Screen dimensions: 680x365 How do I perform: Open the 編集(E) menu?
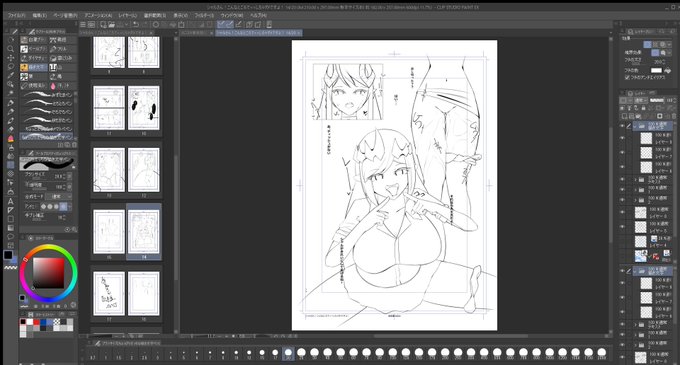39,15
